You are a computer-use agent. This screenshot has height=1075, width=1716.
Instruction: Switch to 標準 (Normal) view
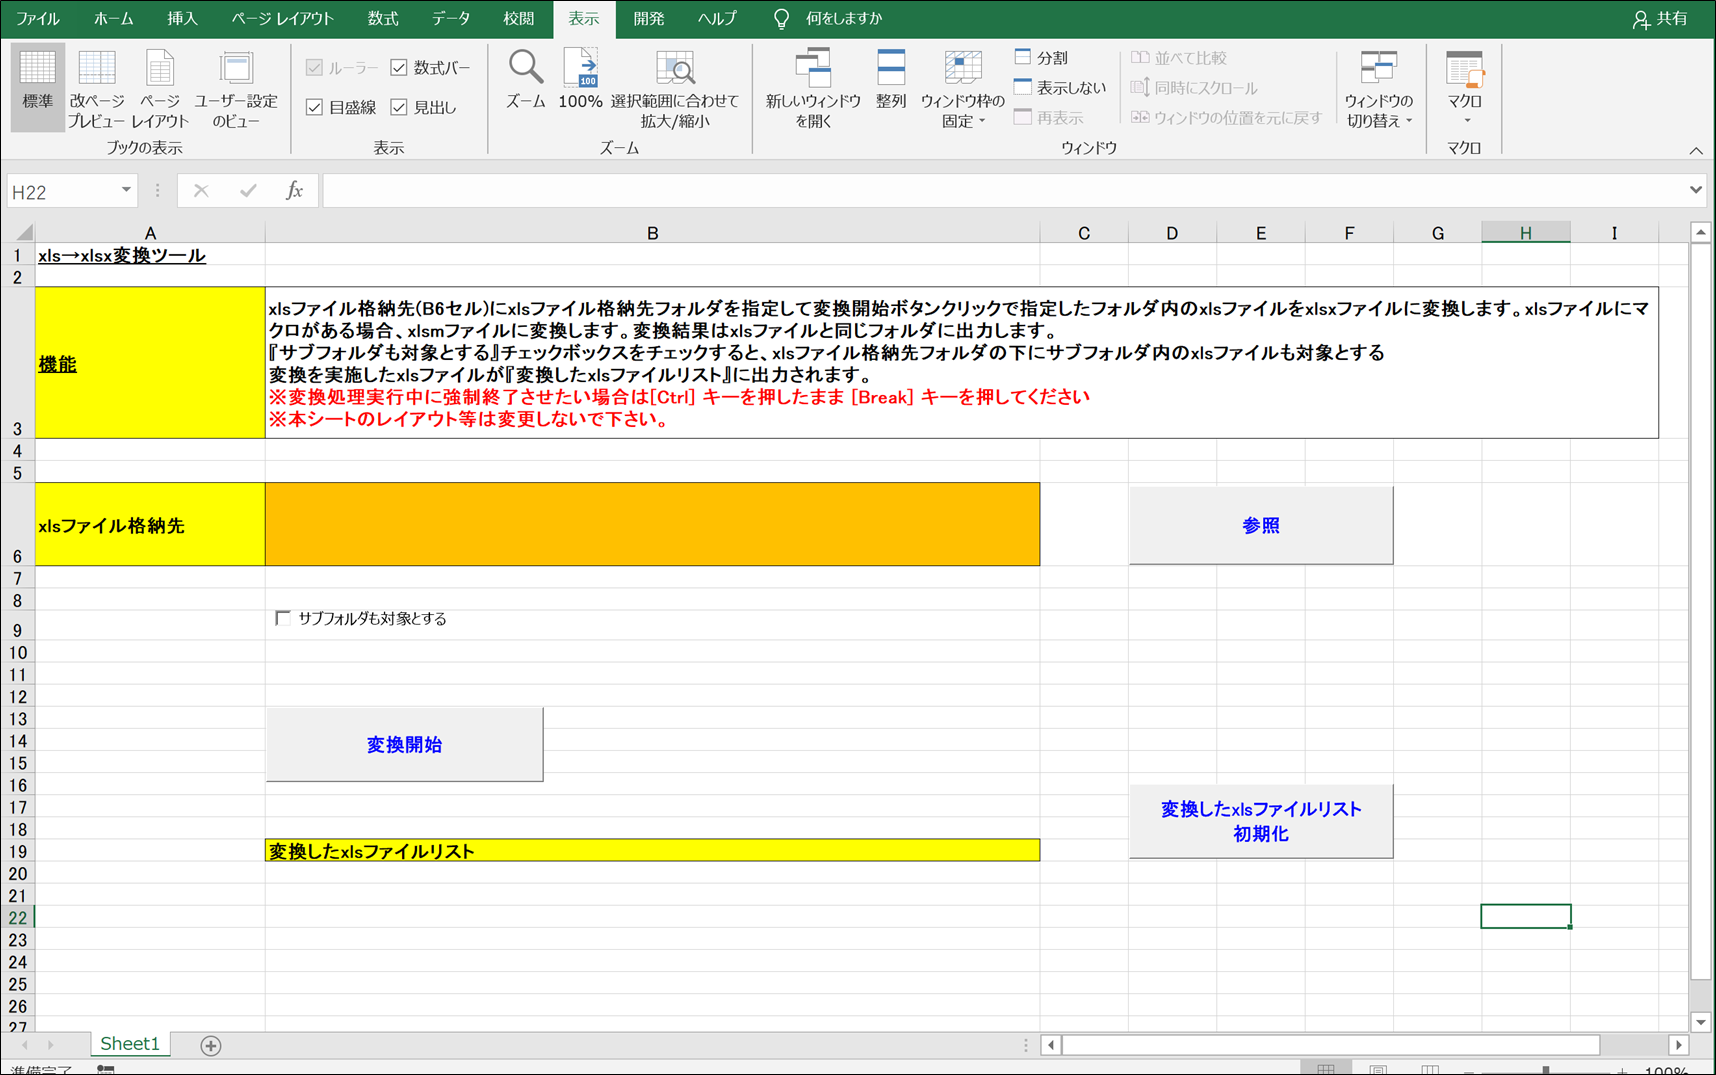tap(36, 85)
